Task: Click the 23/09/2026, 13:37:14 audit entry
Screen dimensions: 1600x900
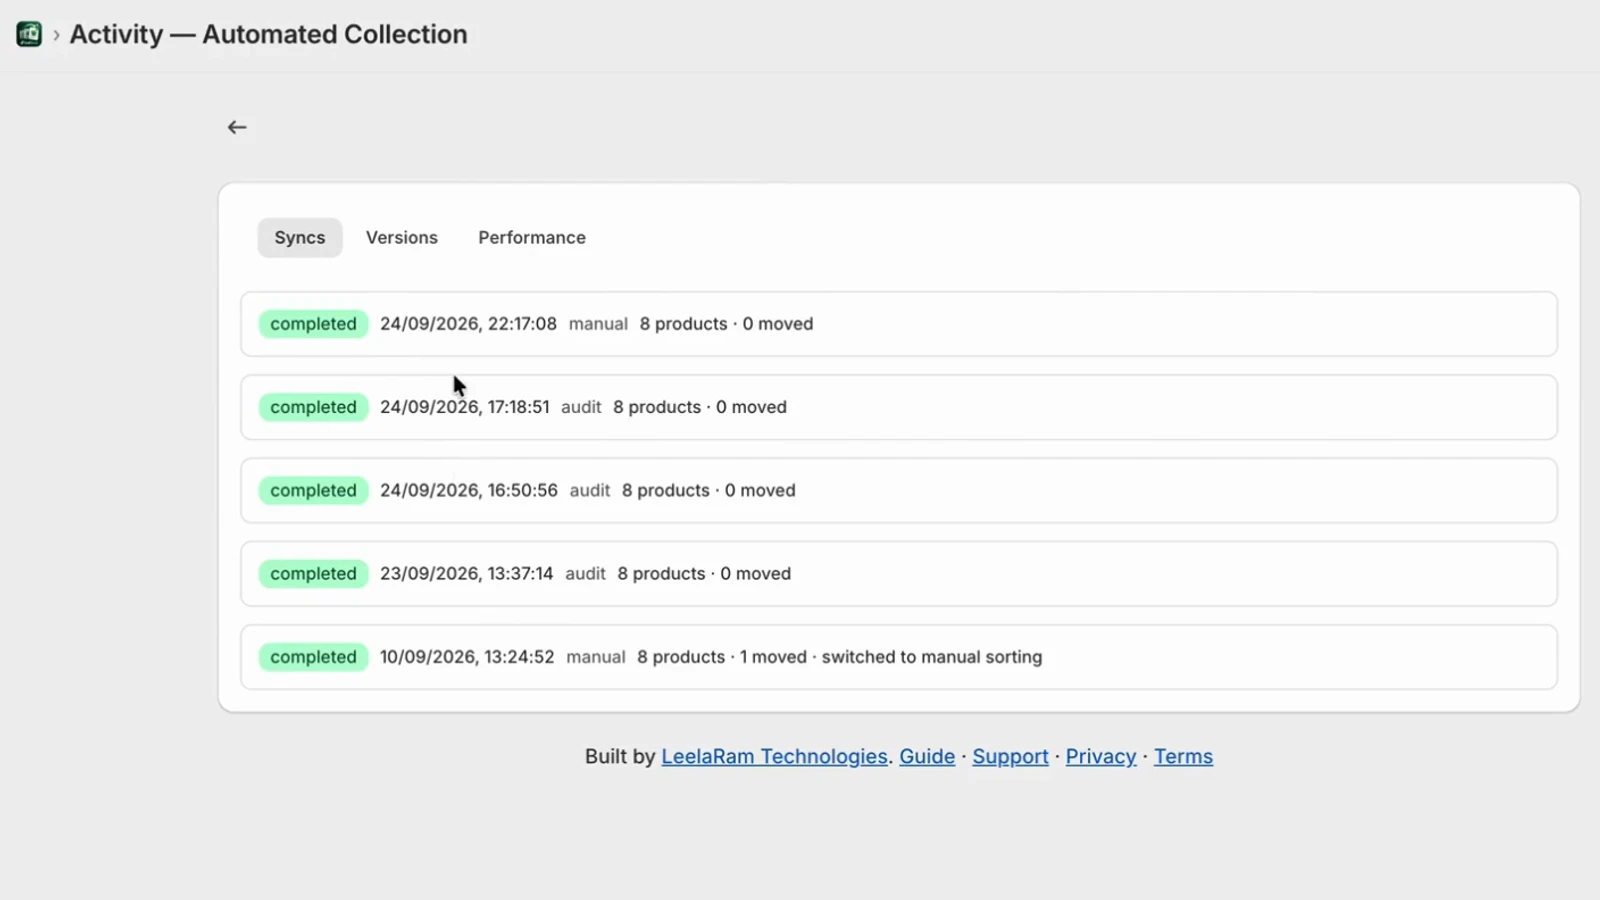Action: click(x=899, y=574)
